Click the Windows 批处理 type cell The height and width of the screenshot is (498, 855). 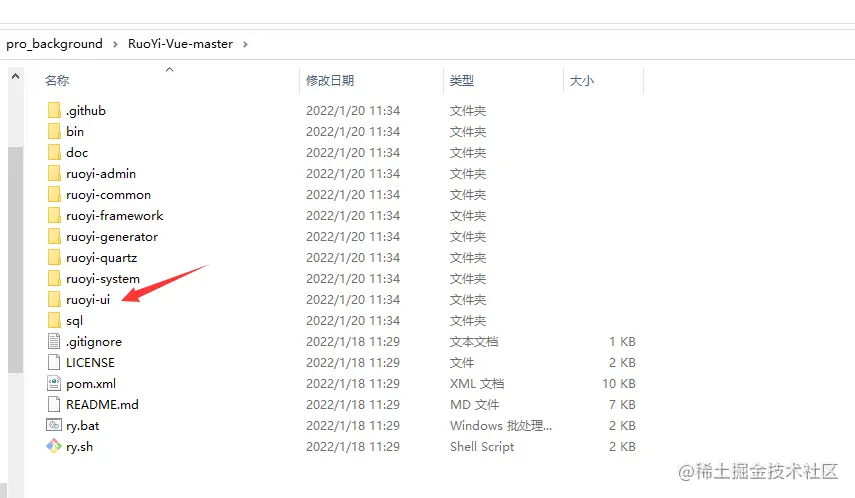(501, 425)
